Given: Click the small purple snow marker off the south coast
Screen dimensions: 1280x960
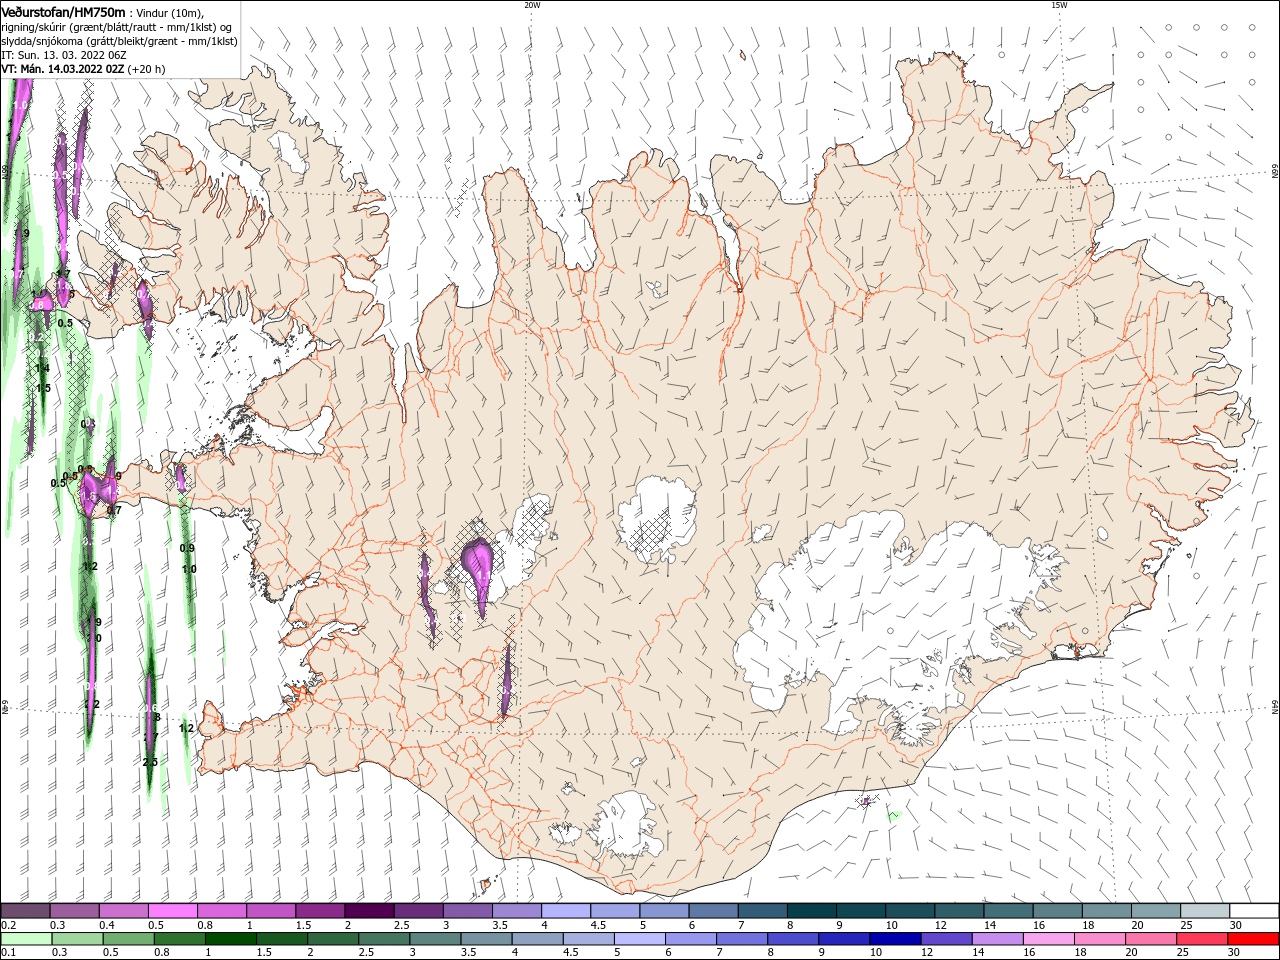Looking at the screenshot, I should click(866, 801).
